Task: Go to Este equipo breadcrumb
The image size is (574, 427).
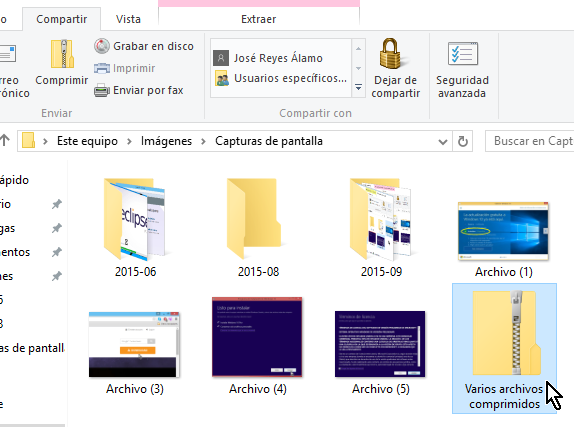Action: click(87, 141)
